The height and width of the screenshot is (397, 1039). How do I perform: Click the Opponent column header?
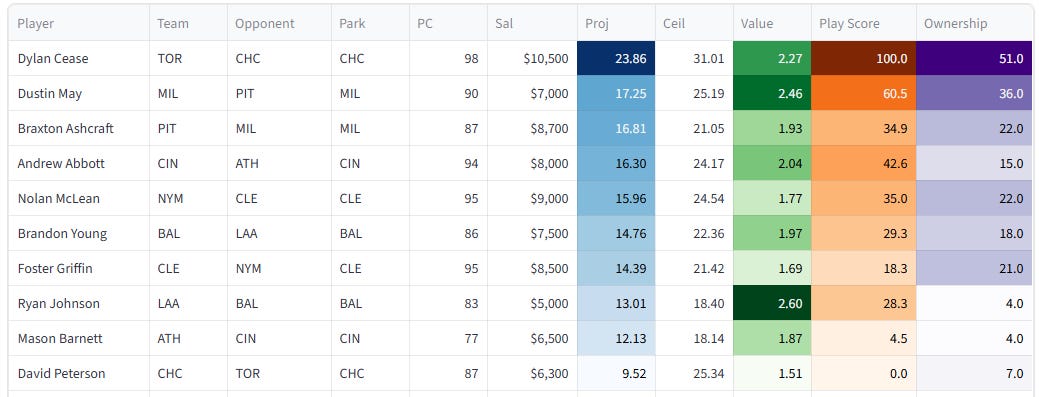pos(279,23)
